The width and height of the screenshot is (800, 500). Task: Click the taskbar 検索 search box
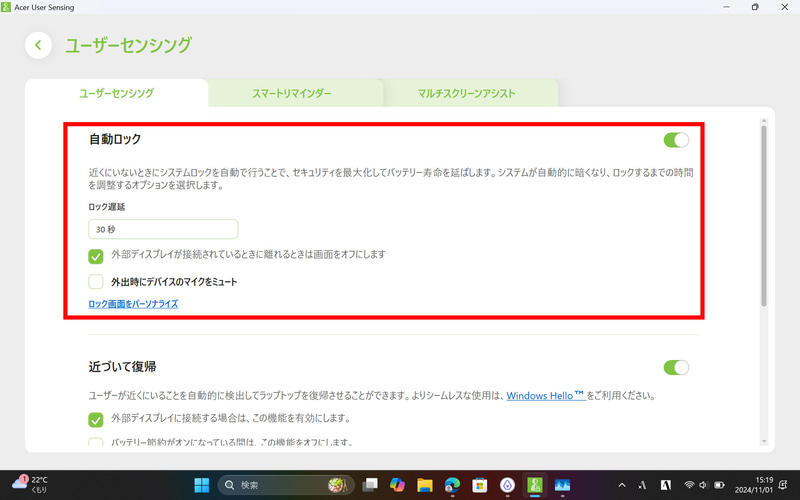point(286,485)
